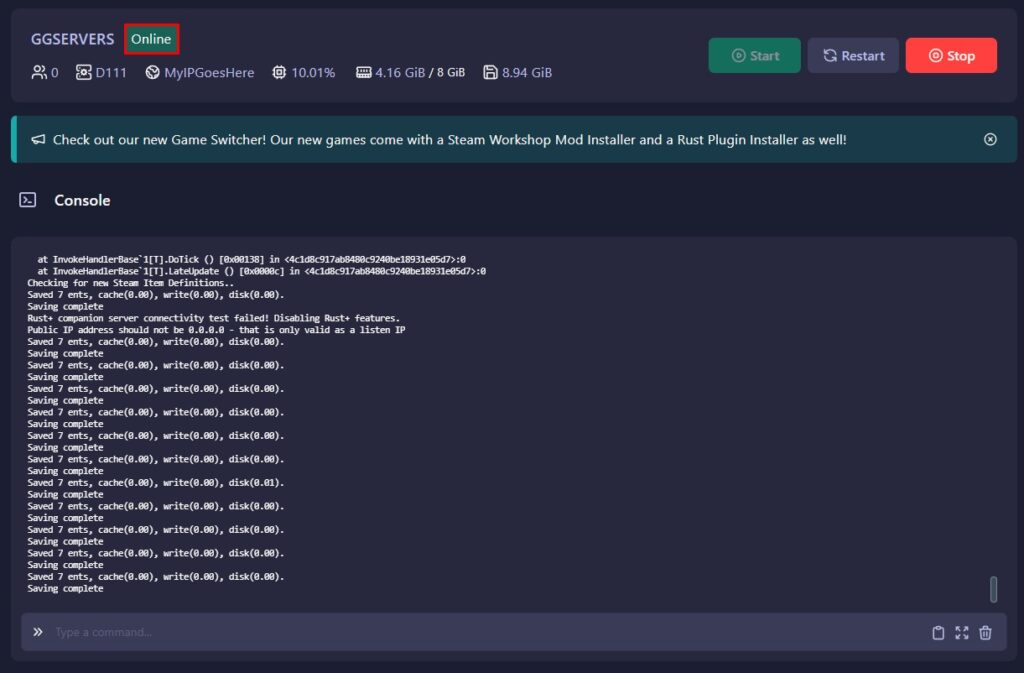Expand console to fullscreen
Viewport: 1024px width, 673px height.
(x=962, y=632)
